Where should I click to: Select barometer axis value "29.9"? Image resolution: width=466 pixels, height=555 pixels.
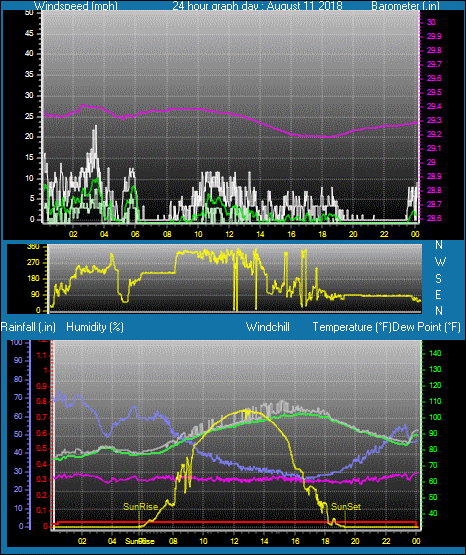[x=434, y=36]
